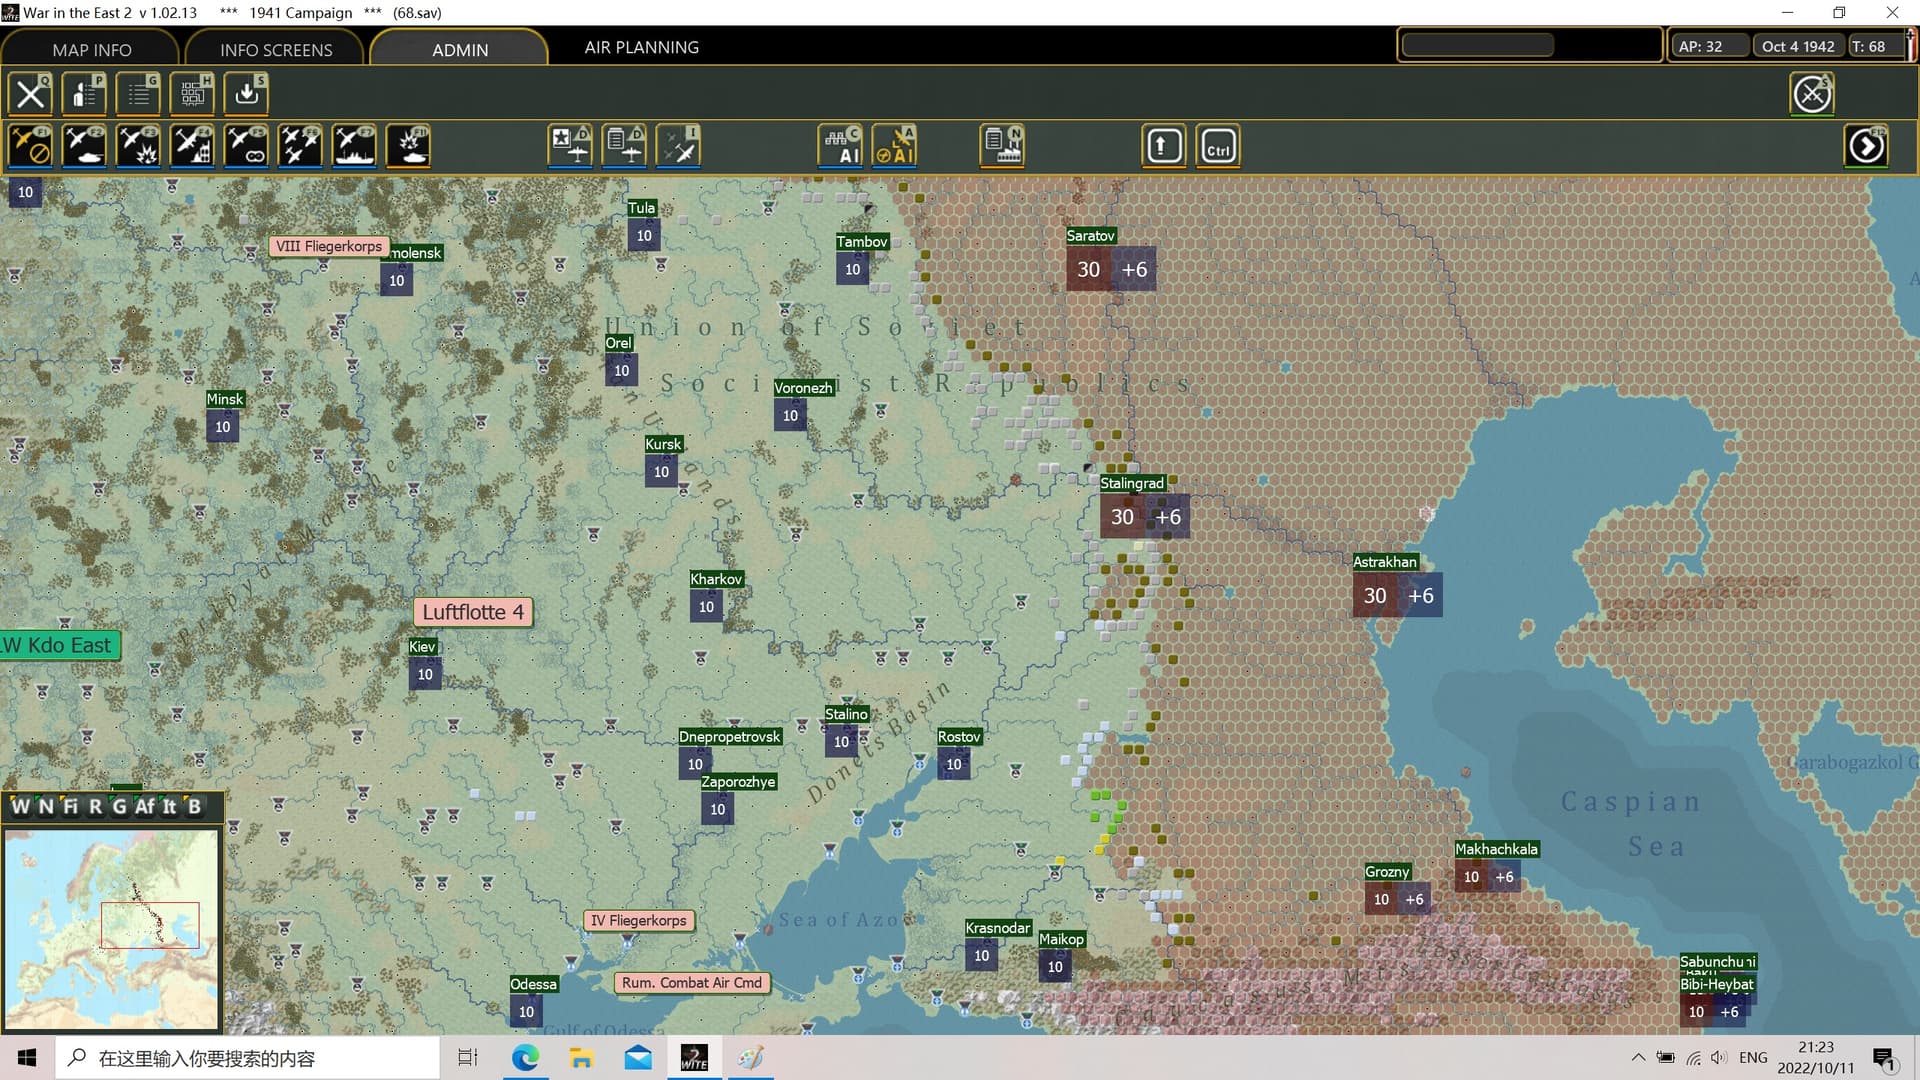This screenshot has width=1920, height=1080.
Task: Click the AI auto air icon (A)
Action: [x=894, y=146]
